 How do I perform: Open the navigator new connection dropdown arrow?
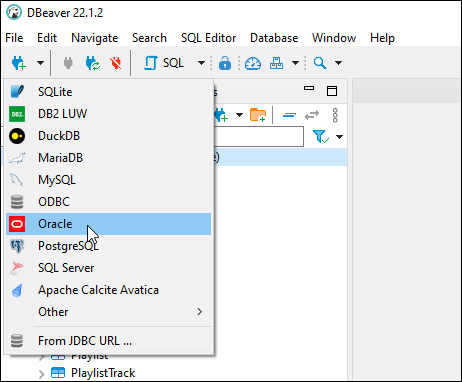pos(239,115)
